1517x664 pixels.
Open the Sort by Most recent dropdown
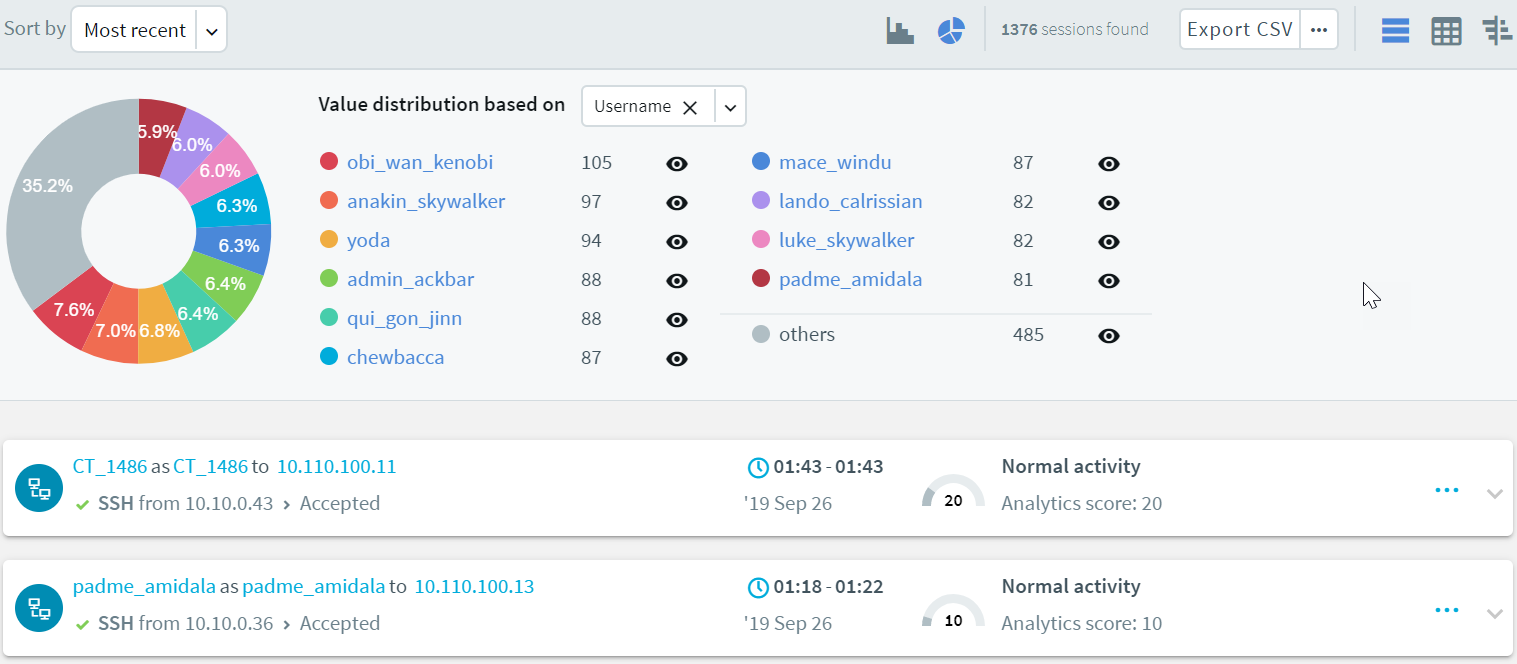coord(211,31)
